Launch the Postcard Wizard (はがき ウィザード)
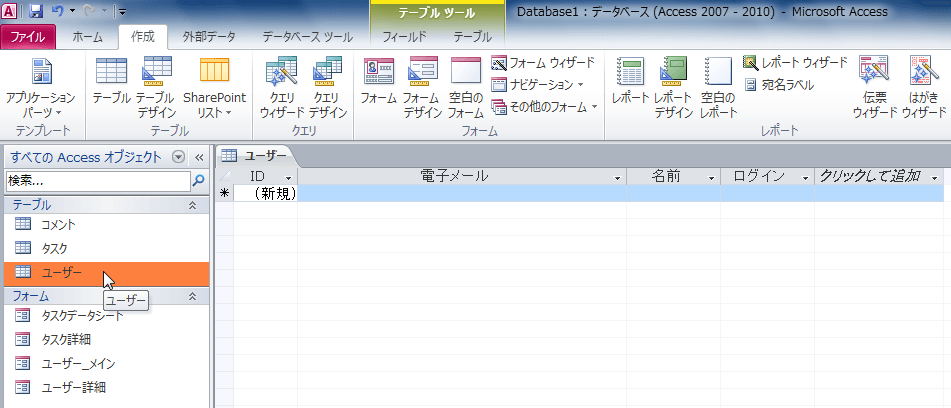This screenshot has width=951, height=408. click(924, 88)
